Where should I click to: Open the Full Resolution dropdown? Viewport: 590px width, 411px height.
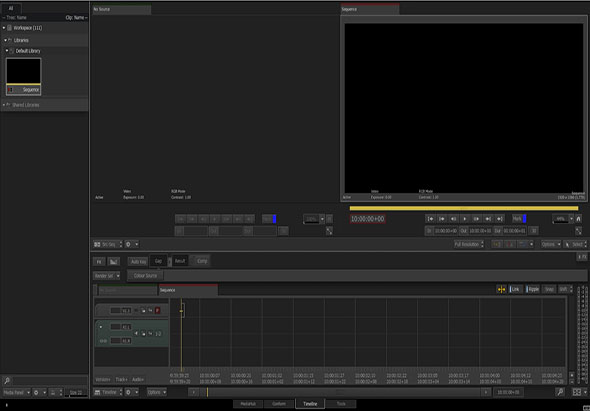point(468,244)
